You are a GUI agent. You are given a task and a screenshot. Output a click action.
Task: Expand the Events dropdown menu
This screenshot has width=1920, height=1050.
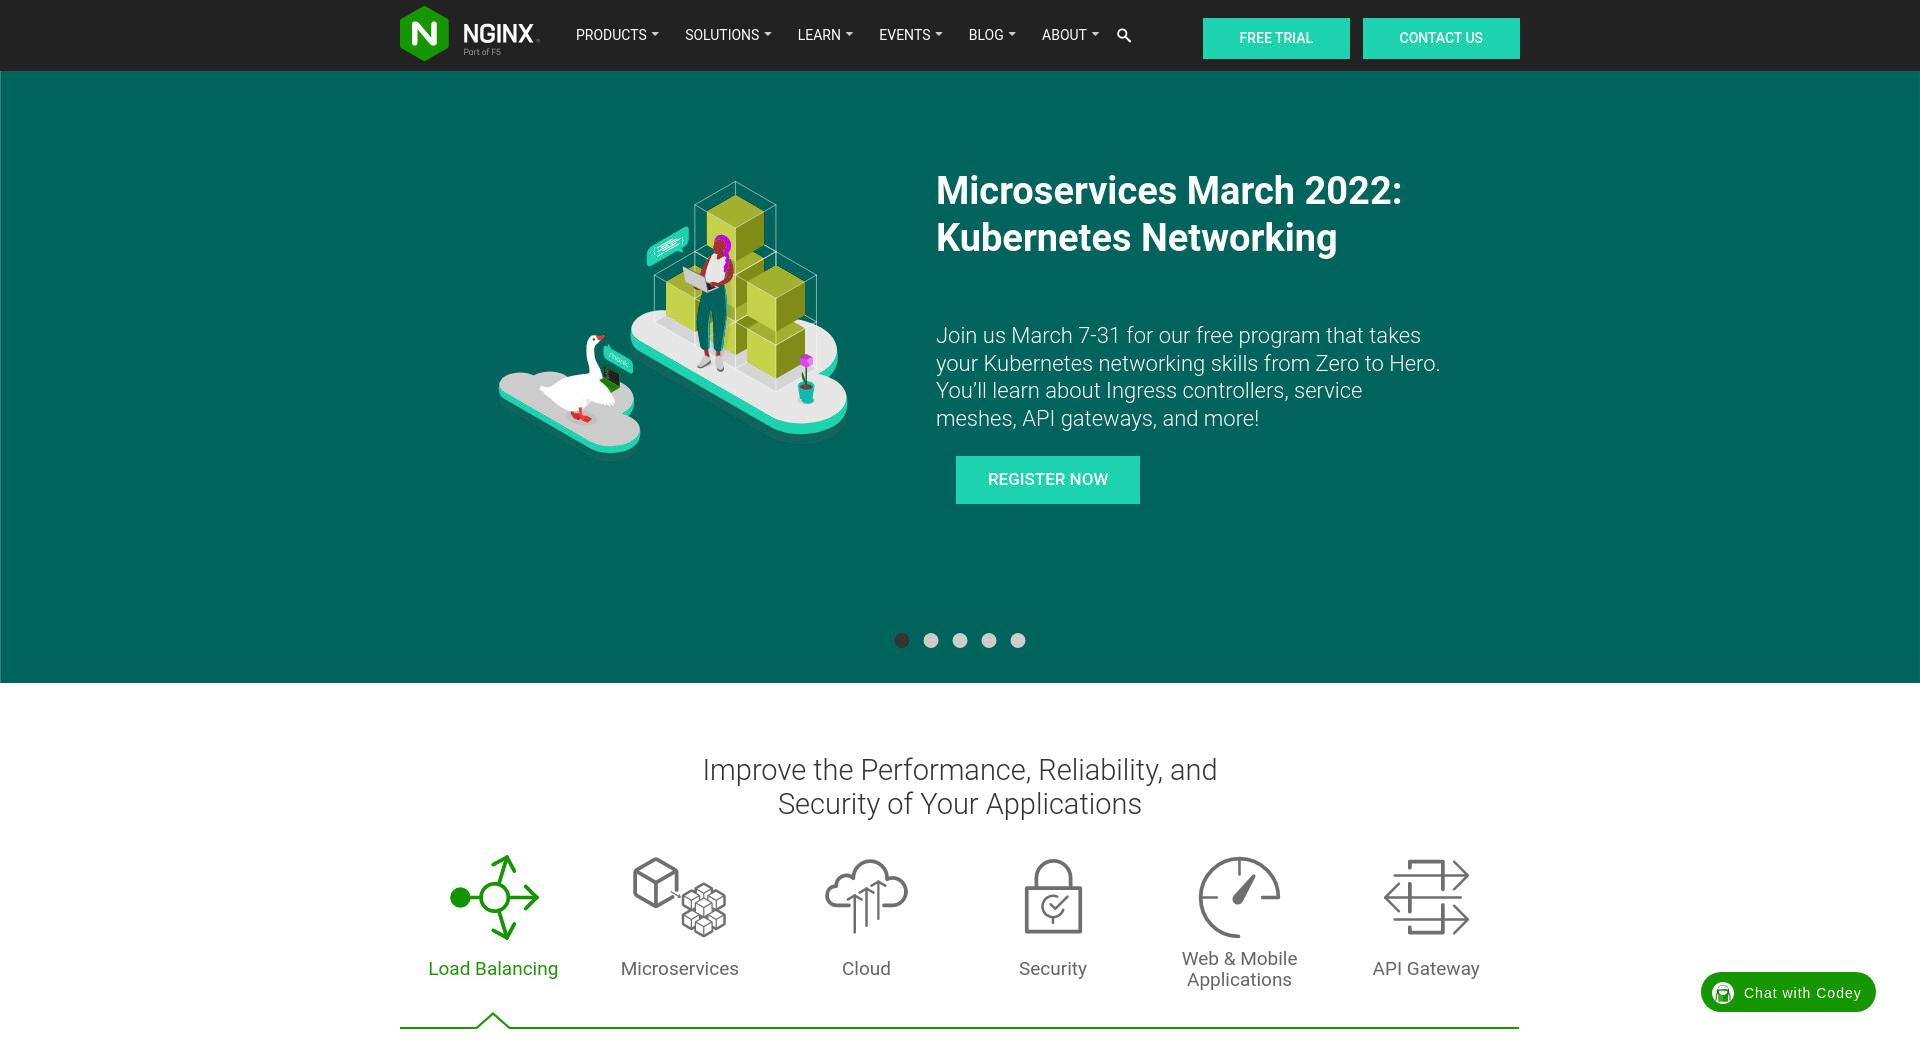[x=911, y=35]
